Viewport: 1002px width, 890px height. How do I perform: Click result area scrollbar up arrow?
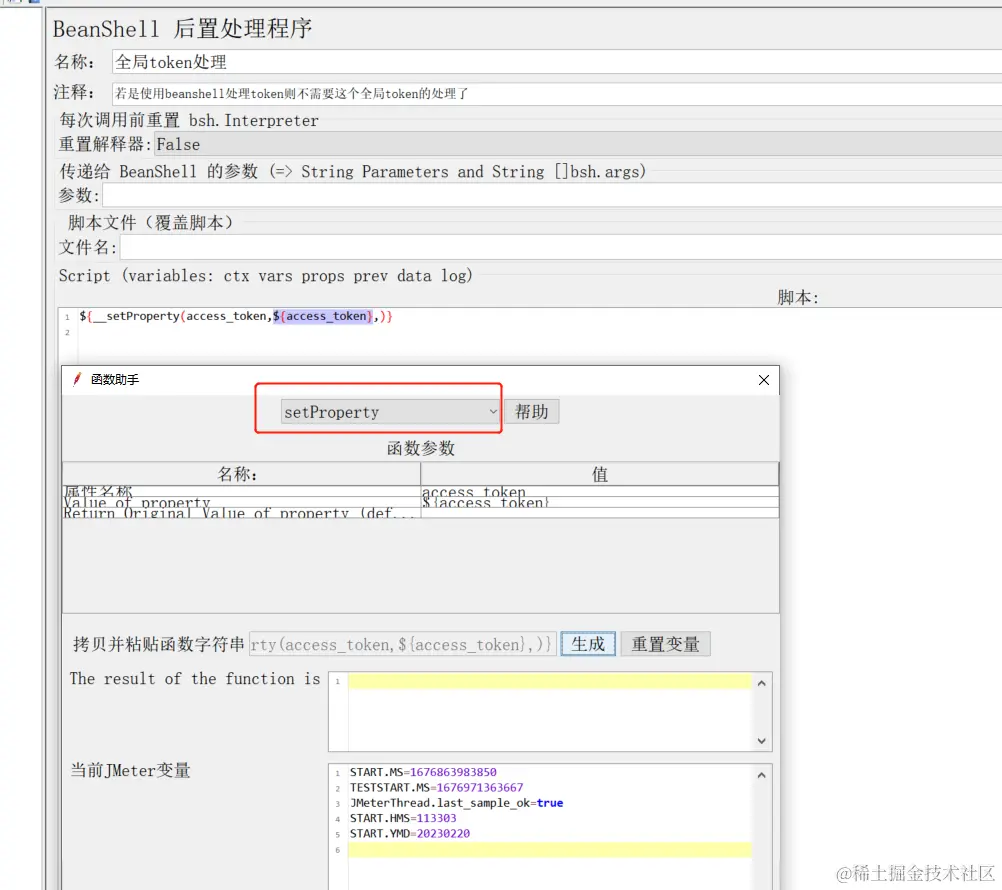762,683
